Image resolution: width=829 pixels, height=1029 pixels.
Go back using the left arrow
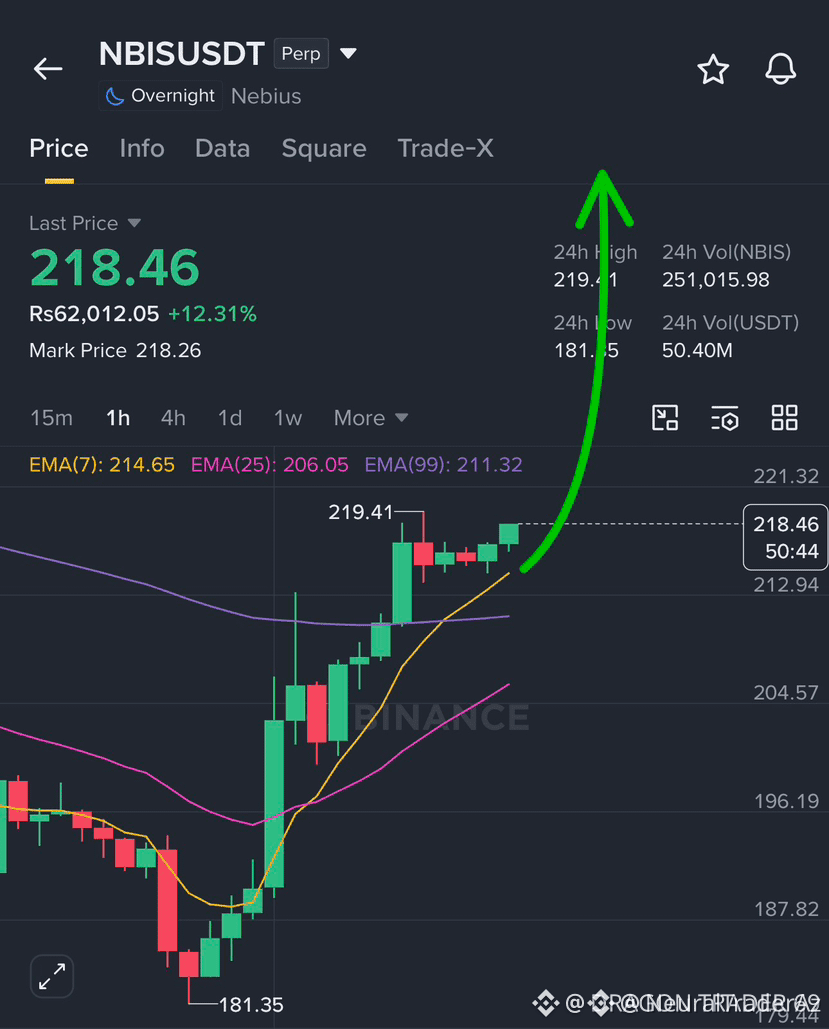pyautogui.click(x=48, y=68)
